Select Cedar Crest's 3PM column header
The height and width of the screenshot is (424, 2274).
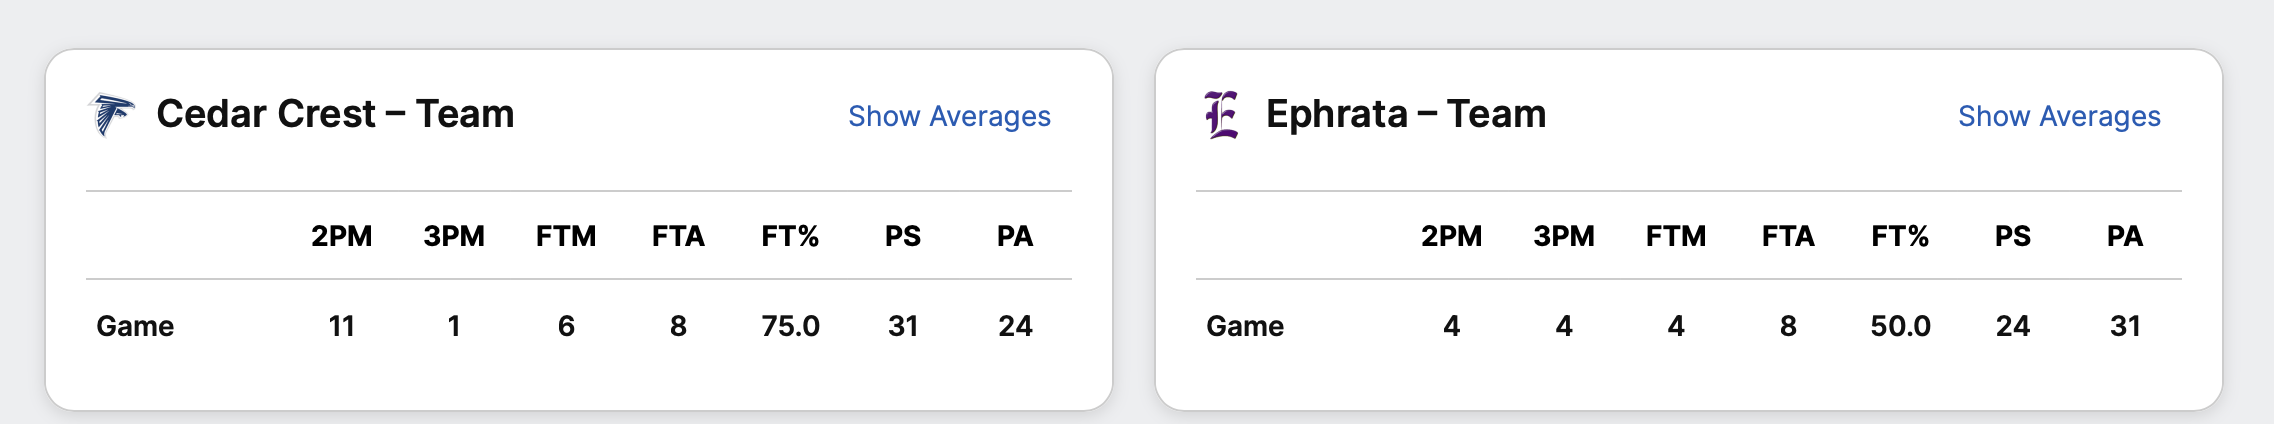click(x=454, y=236)
